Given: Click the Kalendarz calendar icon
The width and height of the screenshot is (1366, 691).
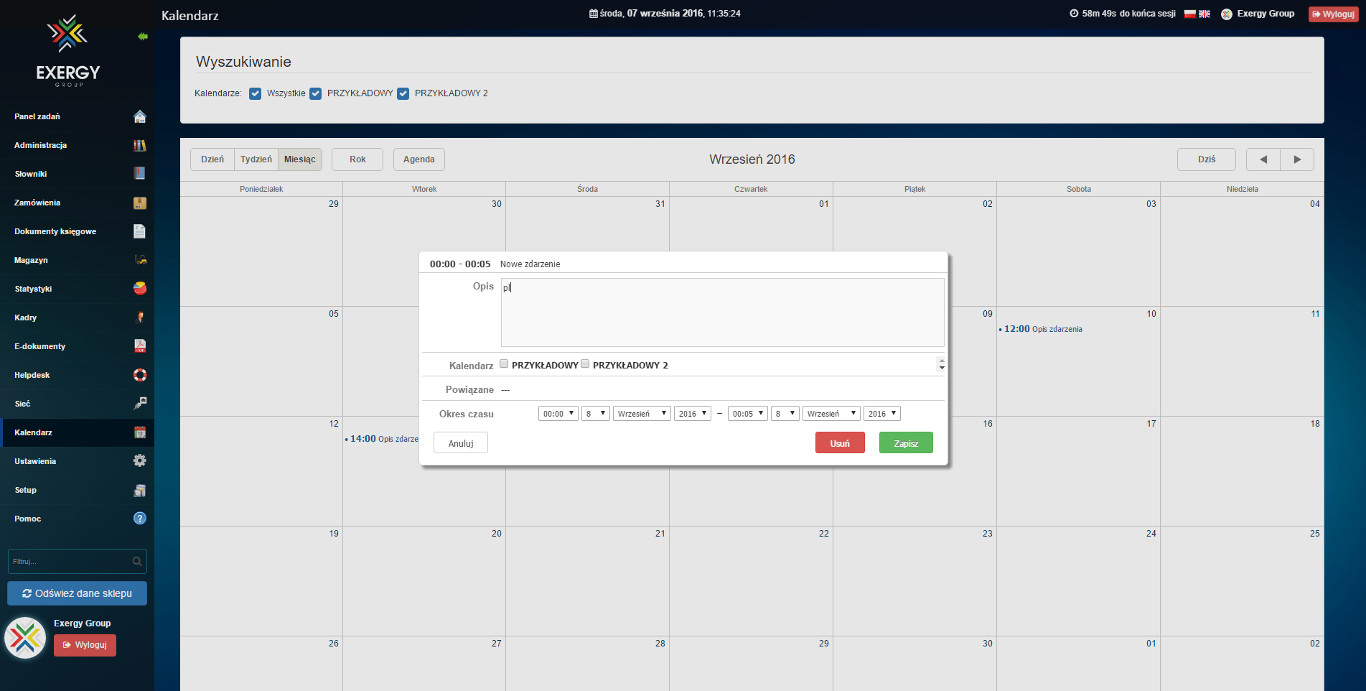Looking at the screenshot, I should point(140,433).
